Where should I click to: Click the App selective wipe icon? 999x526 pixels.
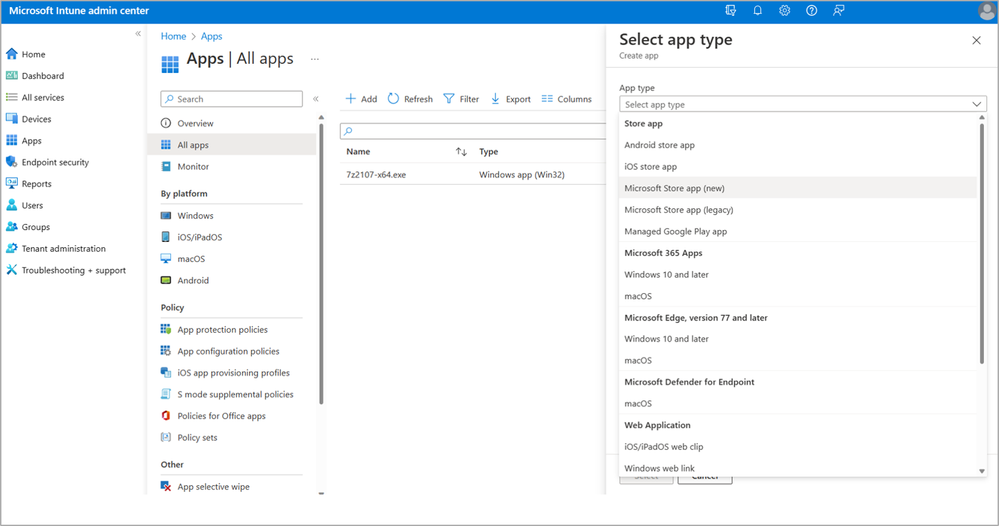166,487
